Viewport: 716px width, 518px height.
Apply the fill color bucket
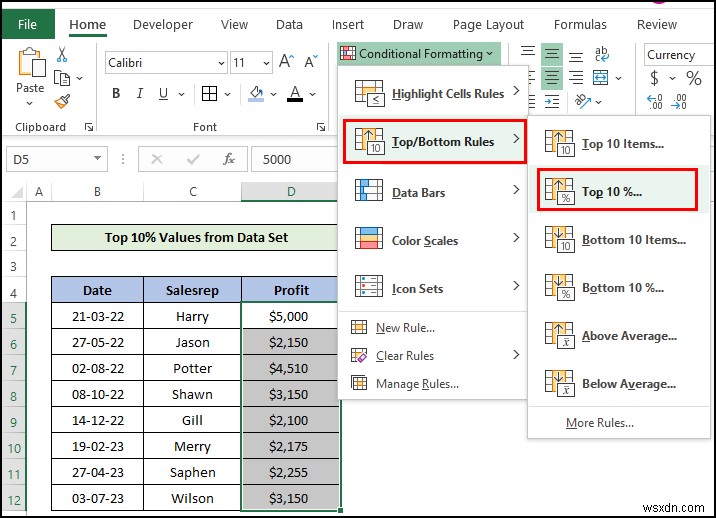pos(256,94)
